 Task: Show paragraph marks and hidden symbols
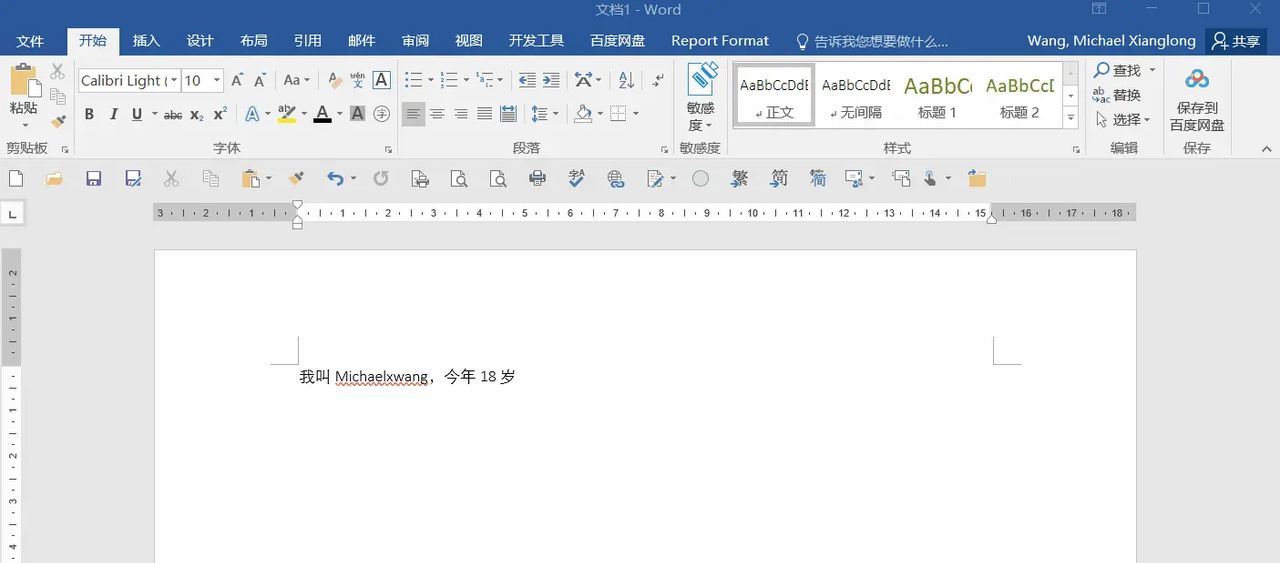pyautogui.click(x=658, y=80)
